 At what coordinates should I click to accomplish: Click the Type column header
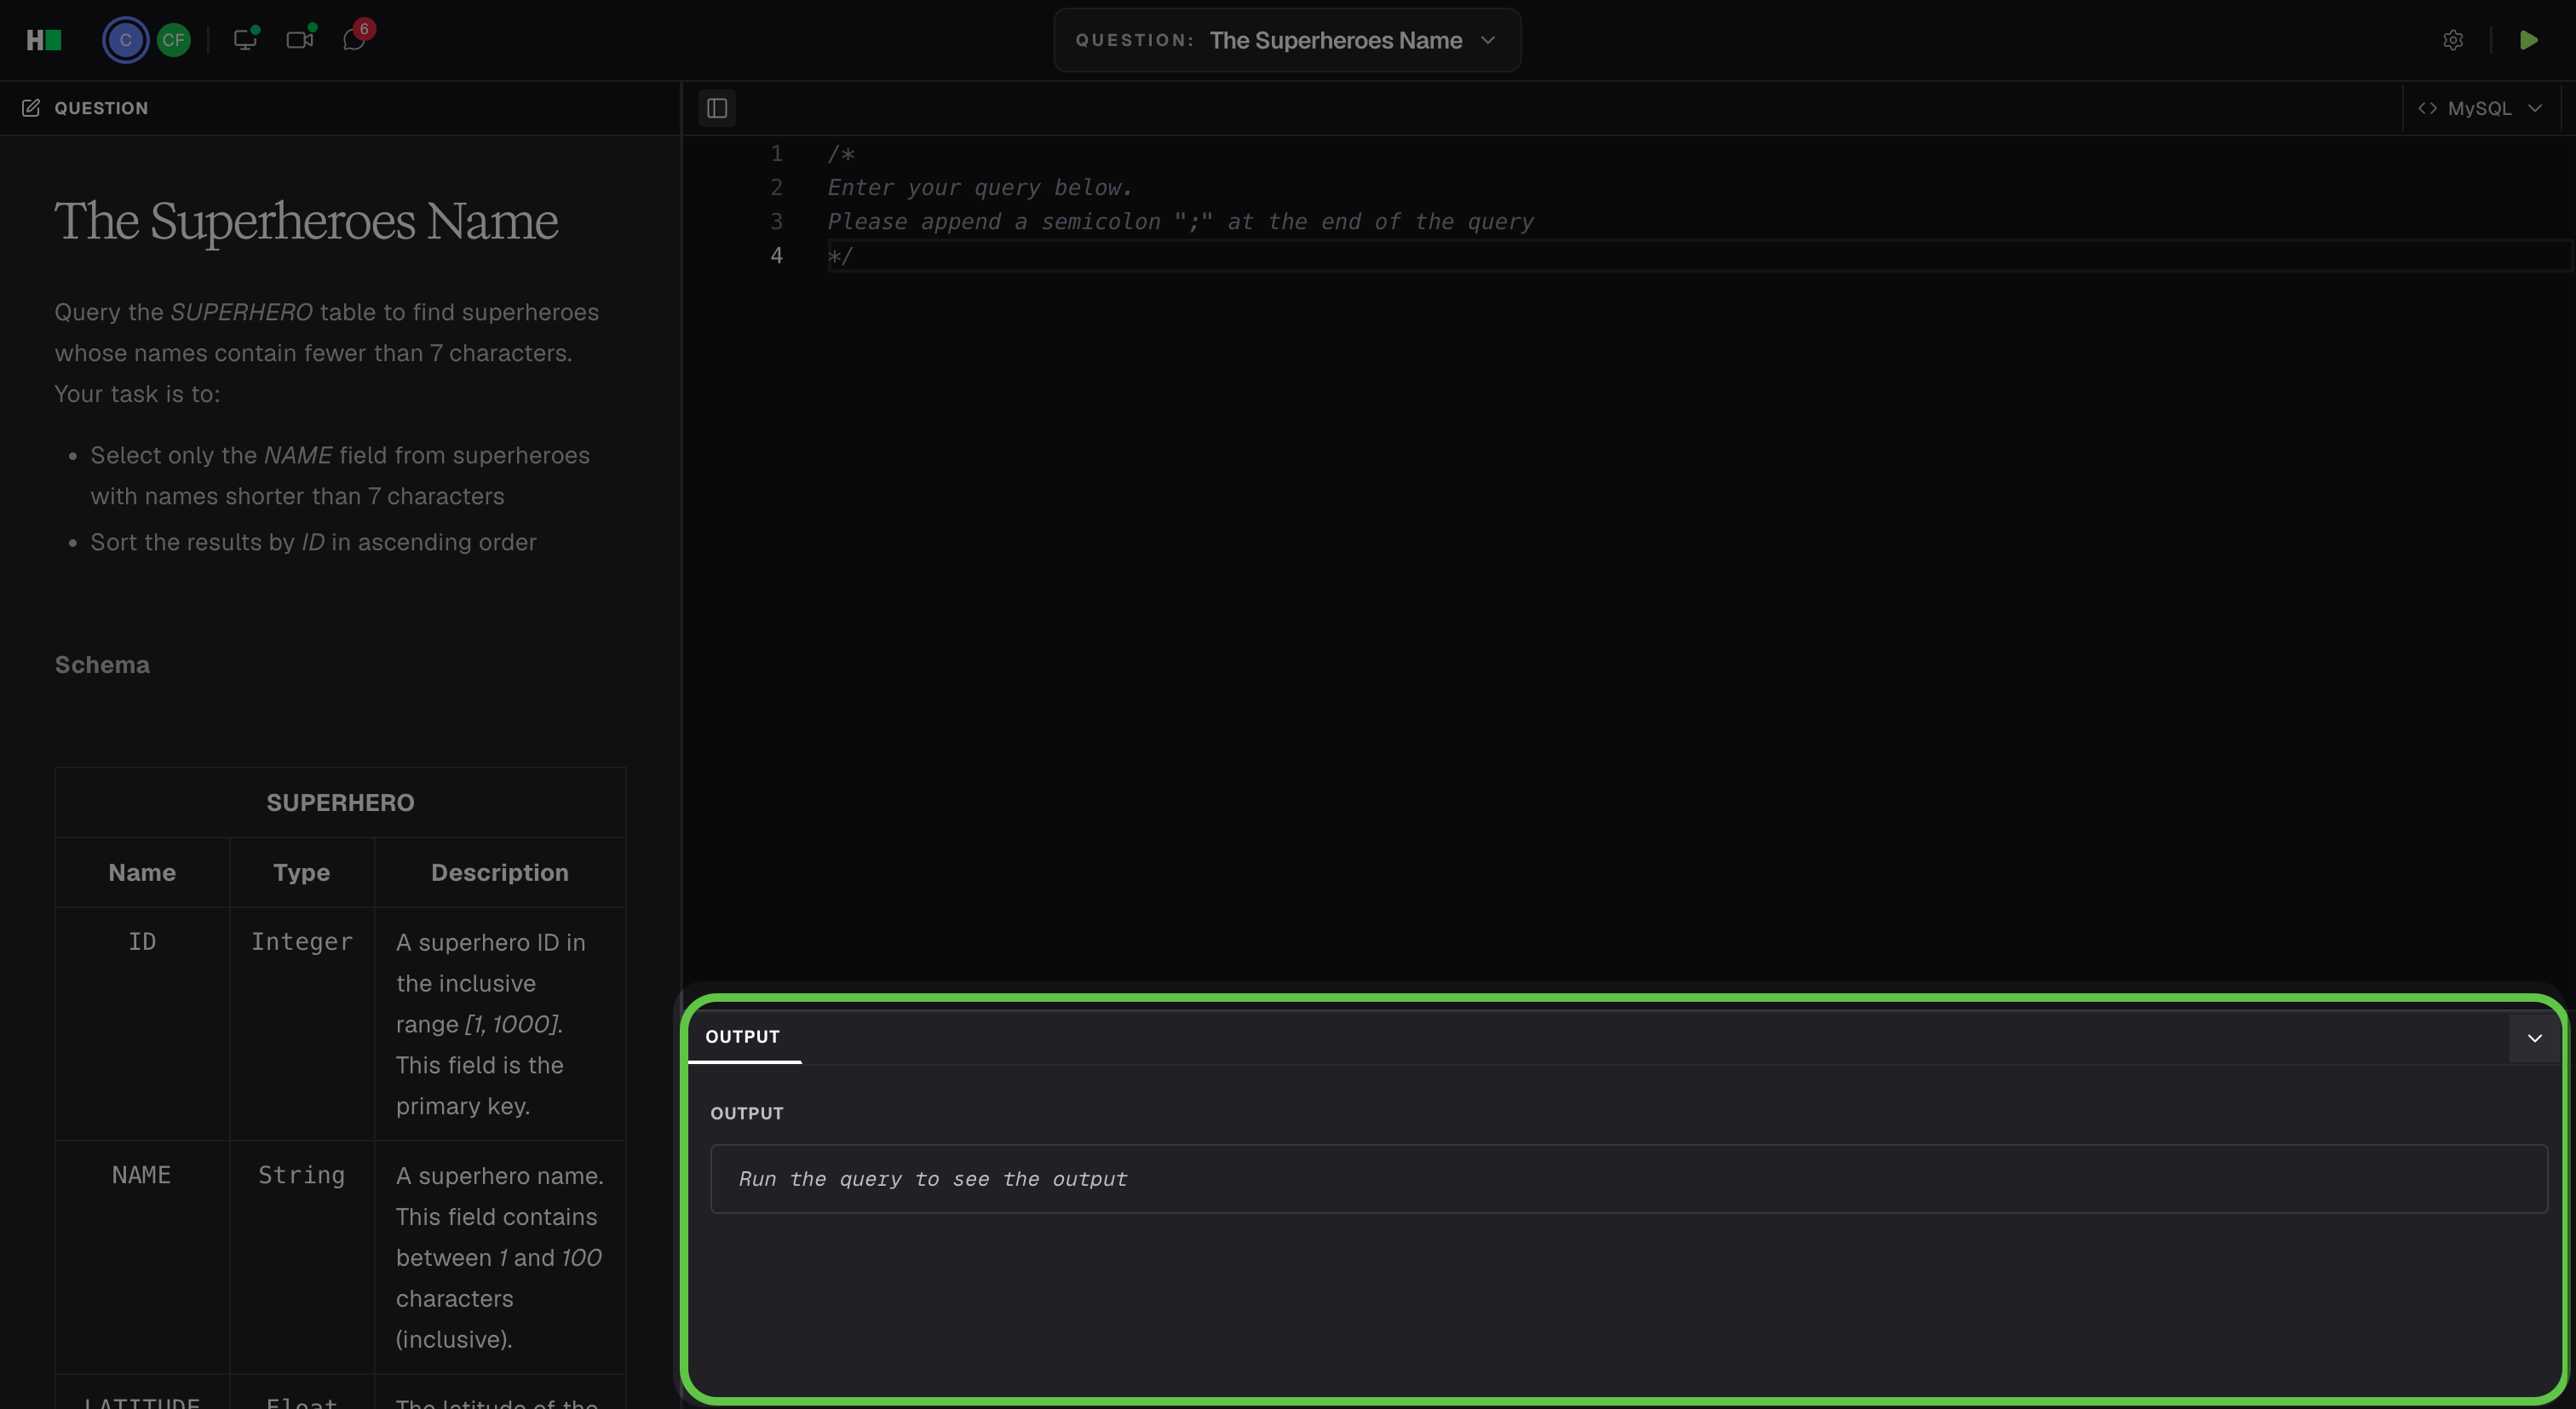[x=301, y=873]
